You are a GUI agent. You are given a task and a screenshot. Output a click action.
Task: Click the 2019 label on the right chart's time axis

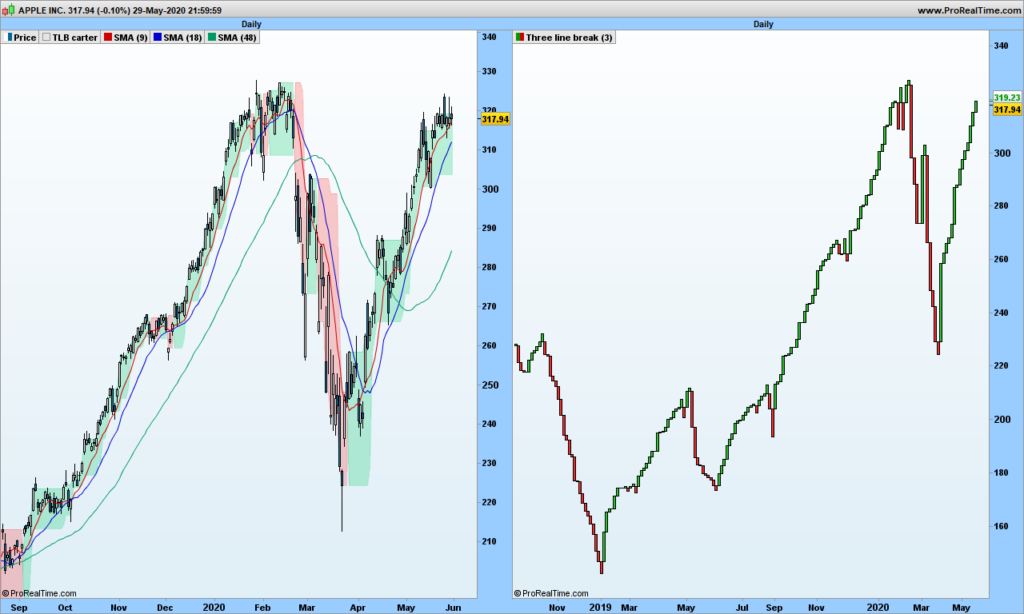click(x=600, y=607)
